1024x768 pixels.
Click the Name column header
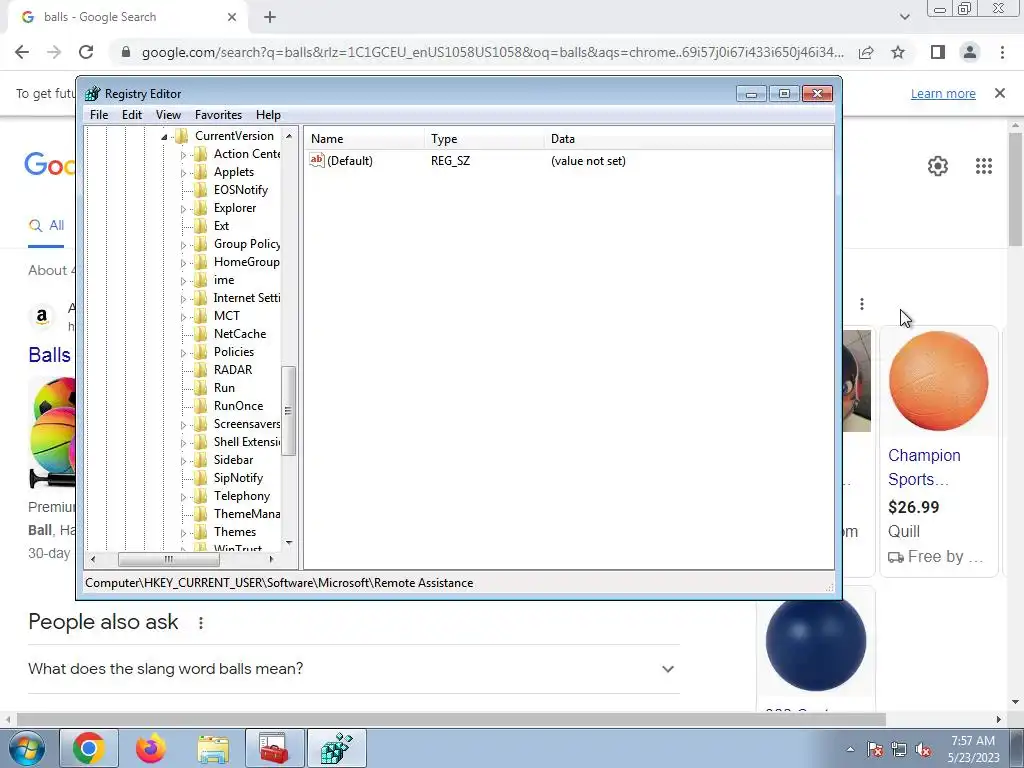(364, 139)
